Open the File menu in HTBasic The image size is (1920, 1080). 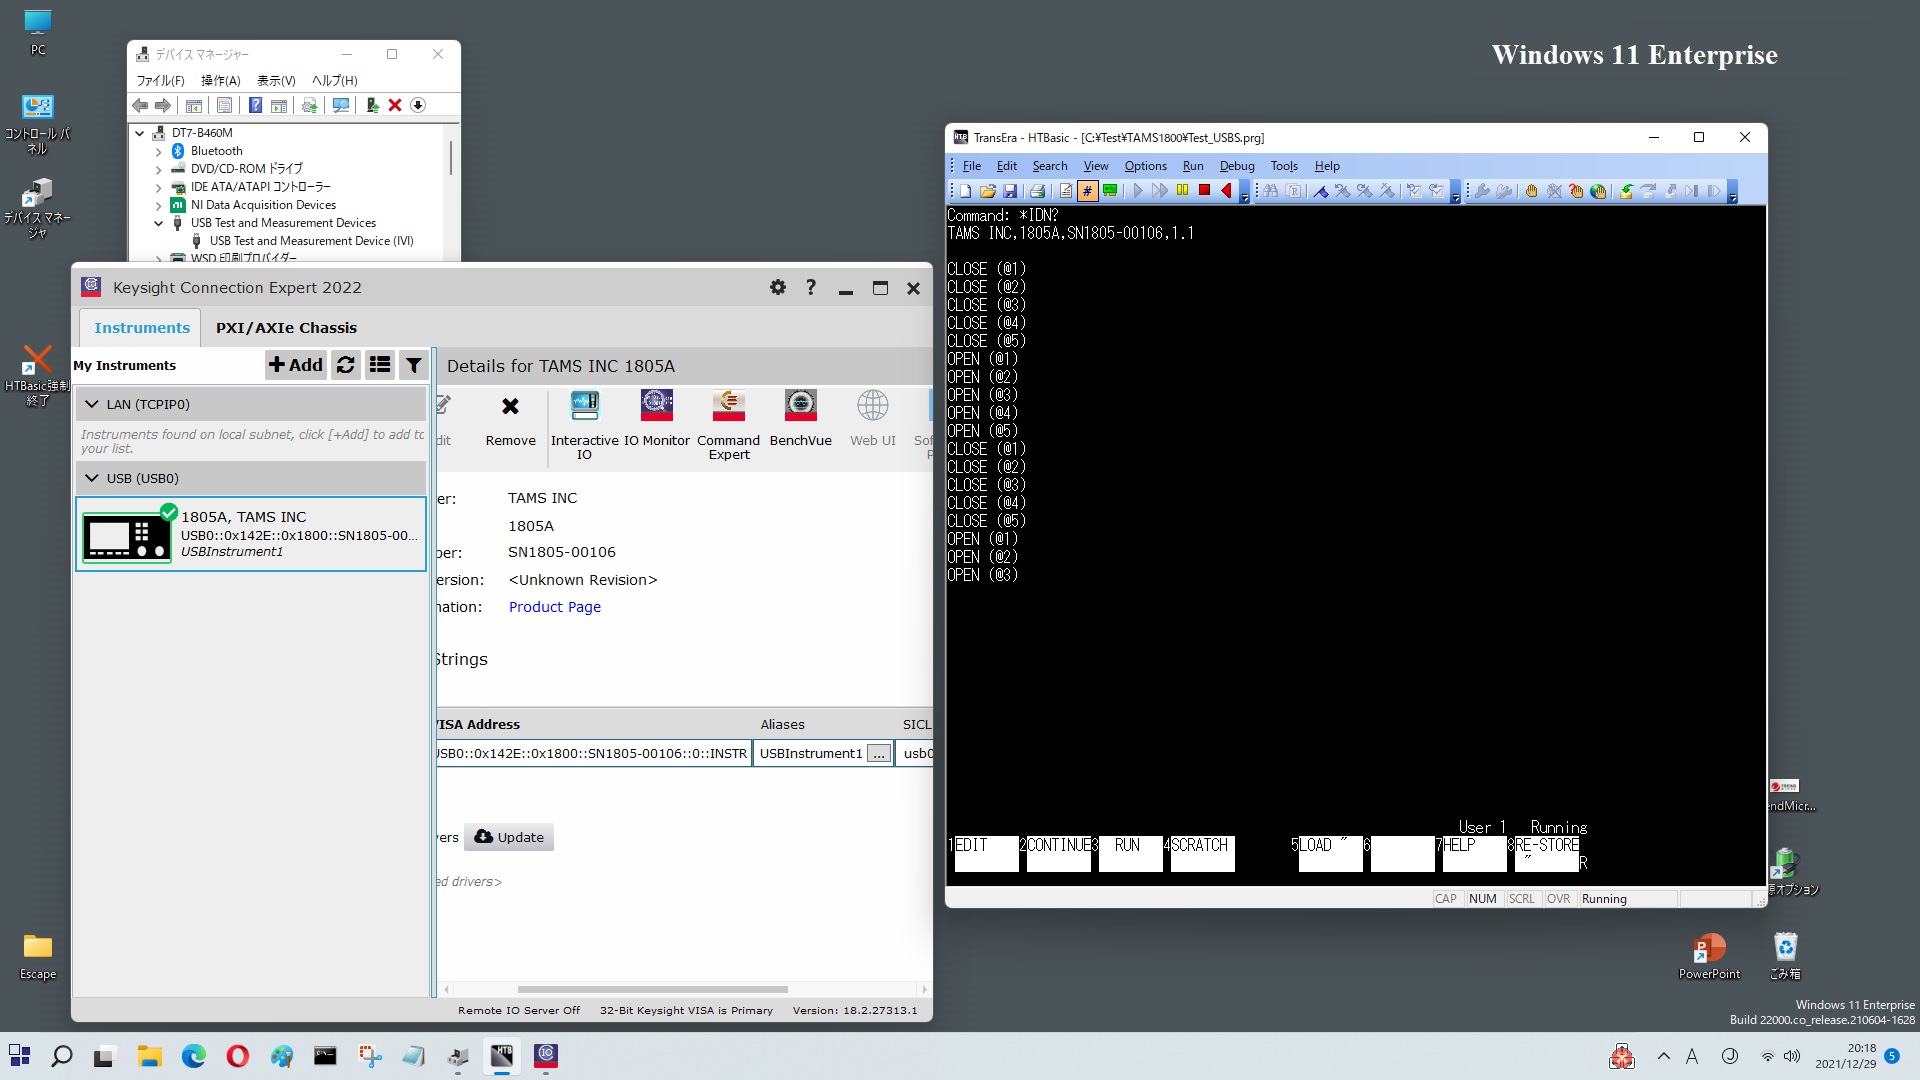971,166
